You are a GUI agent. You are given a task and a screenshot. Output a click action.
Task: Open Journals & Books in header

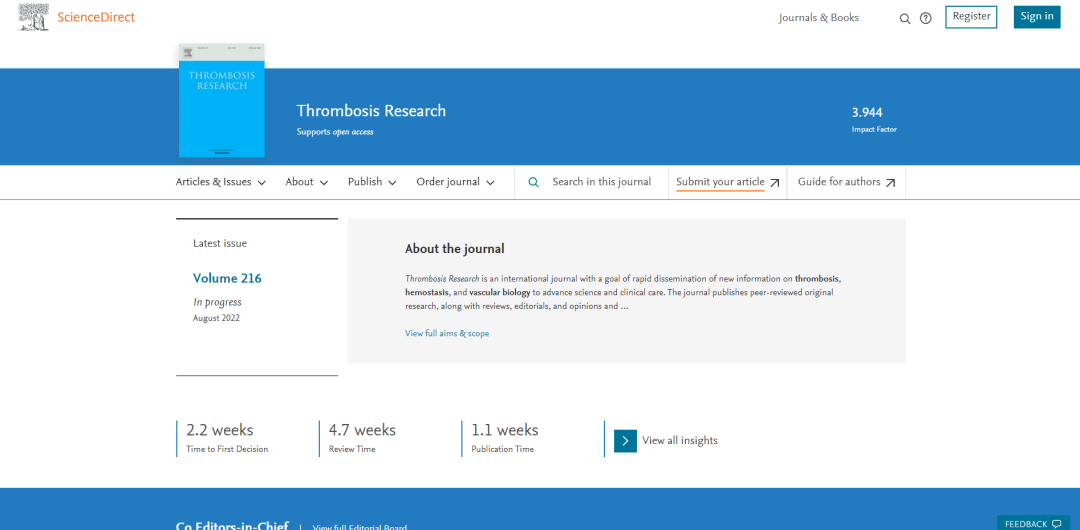click(x=818, y=18)
